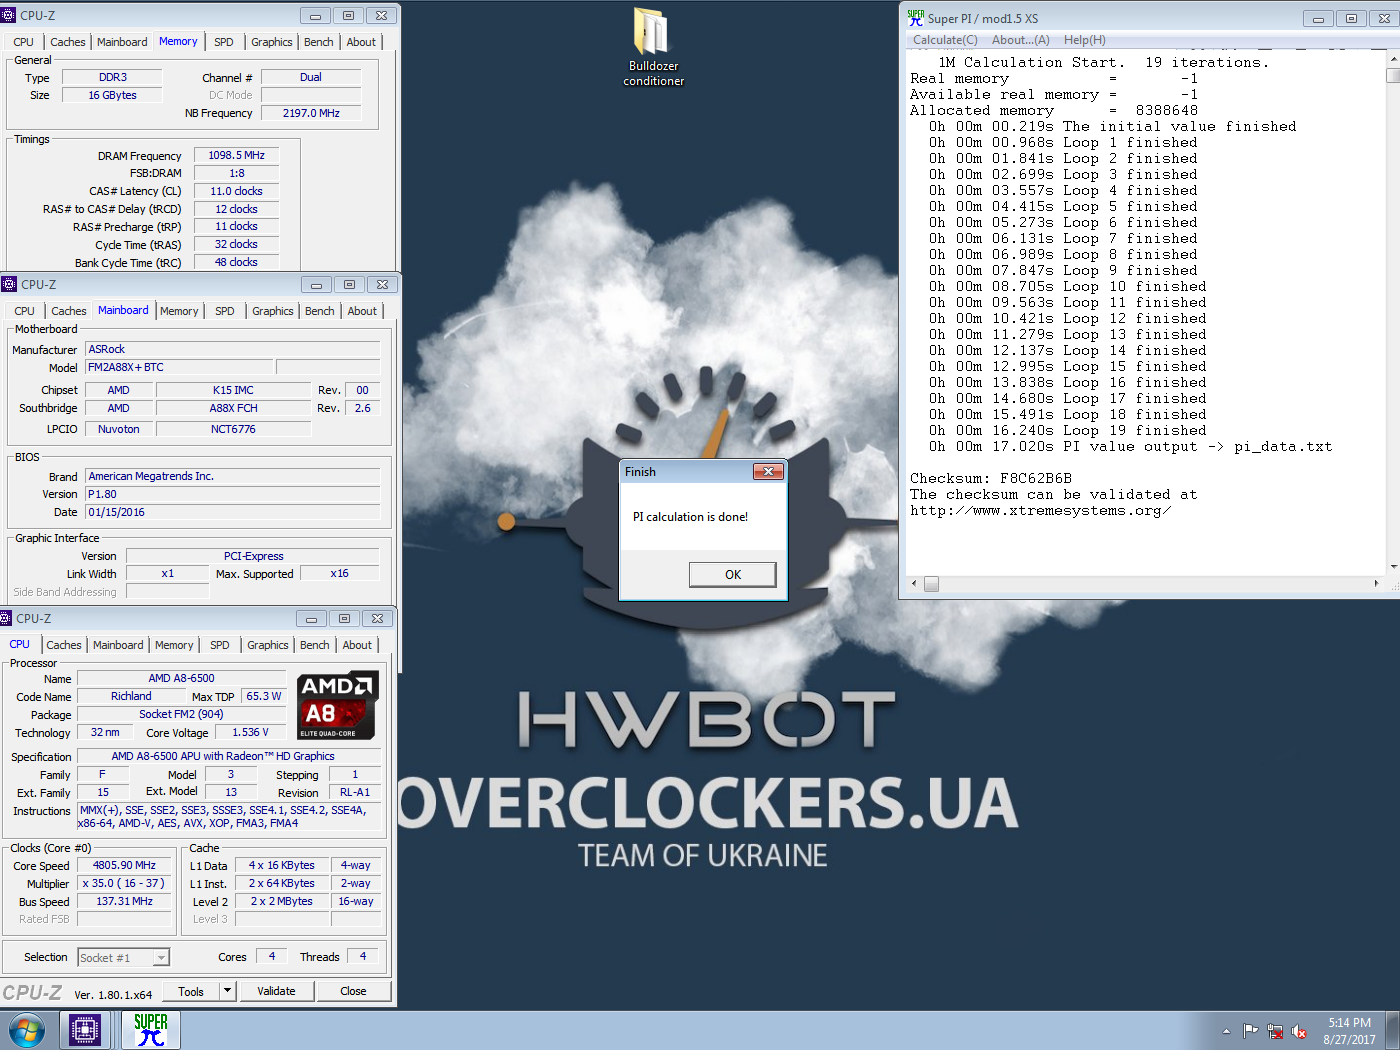The image size is (1400, 1050).
Task: Click the network tray icon
Action: 1275,1031
